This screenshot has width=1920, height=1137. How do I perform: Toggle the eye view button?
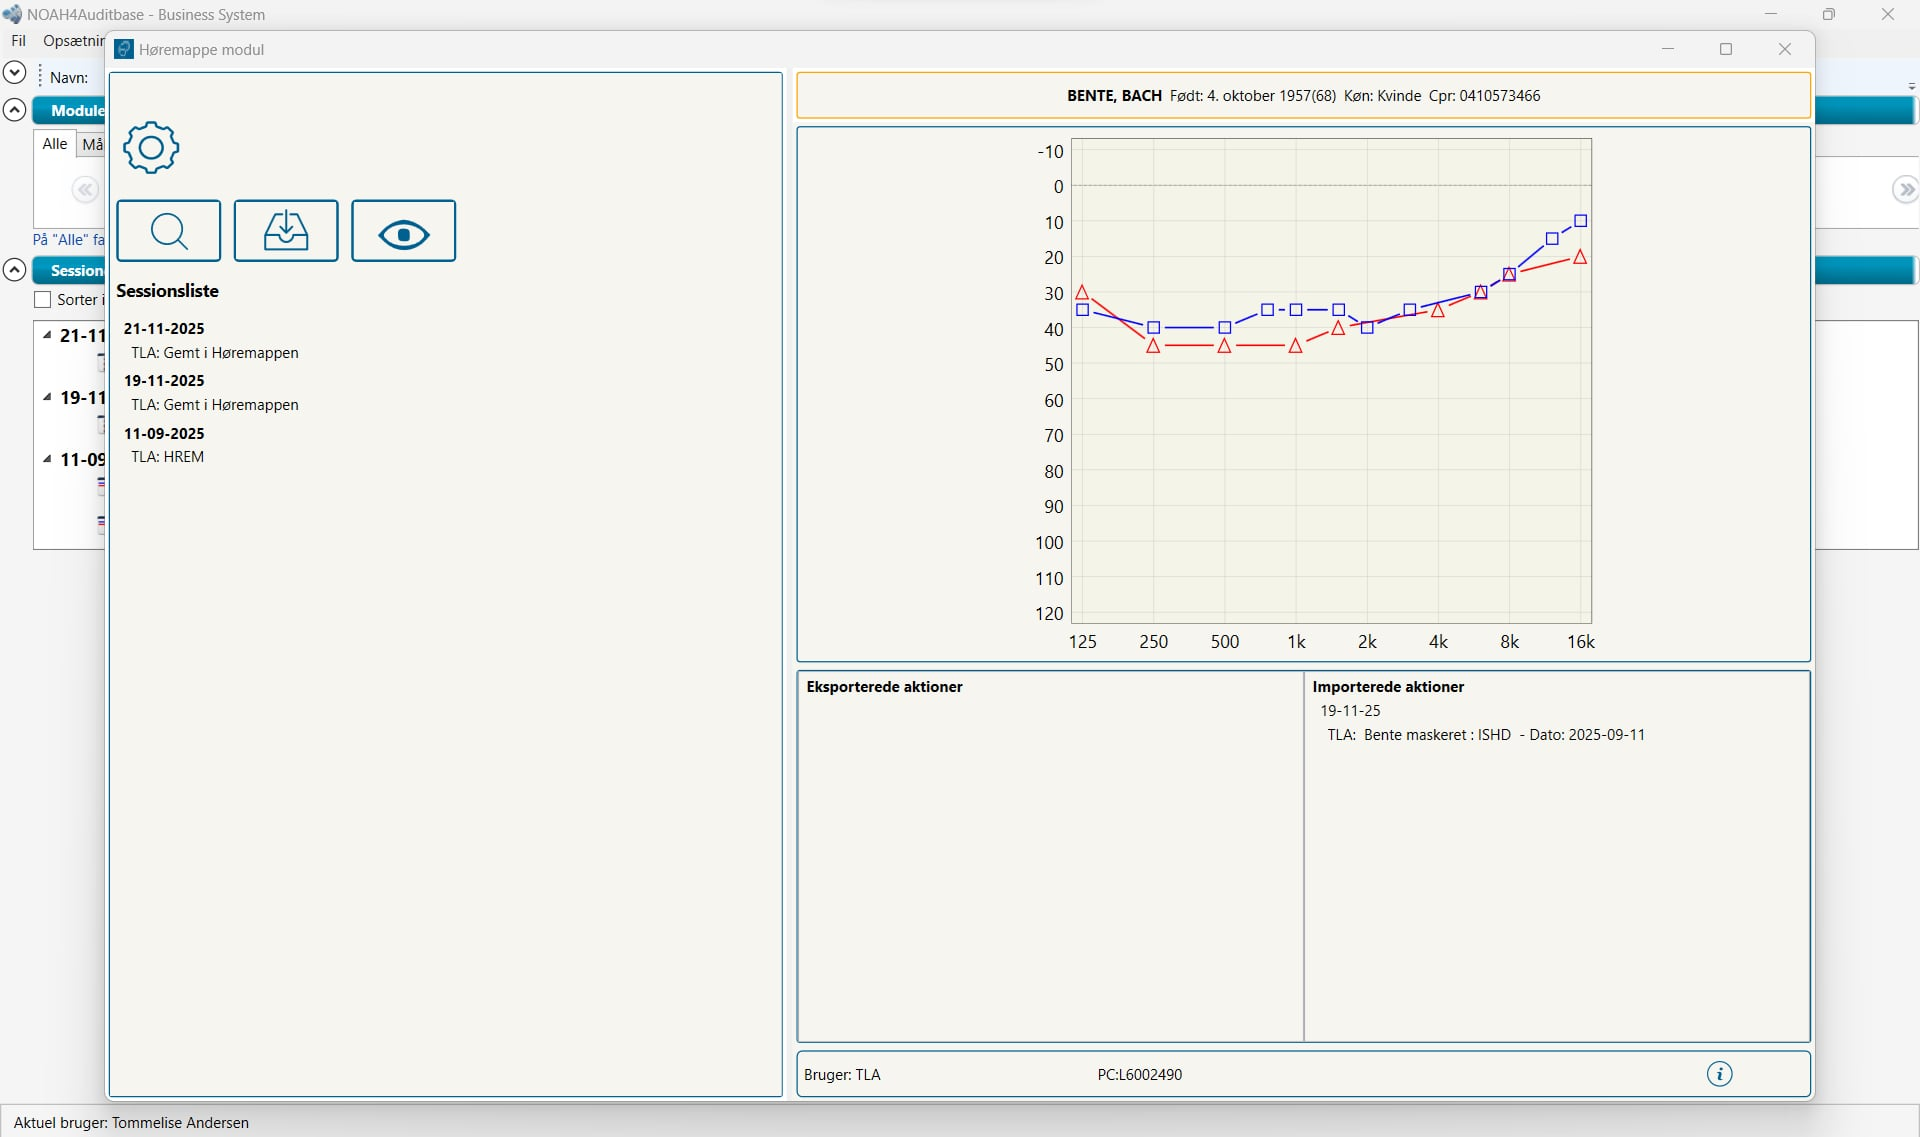click(x=404, y=231)
